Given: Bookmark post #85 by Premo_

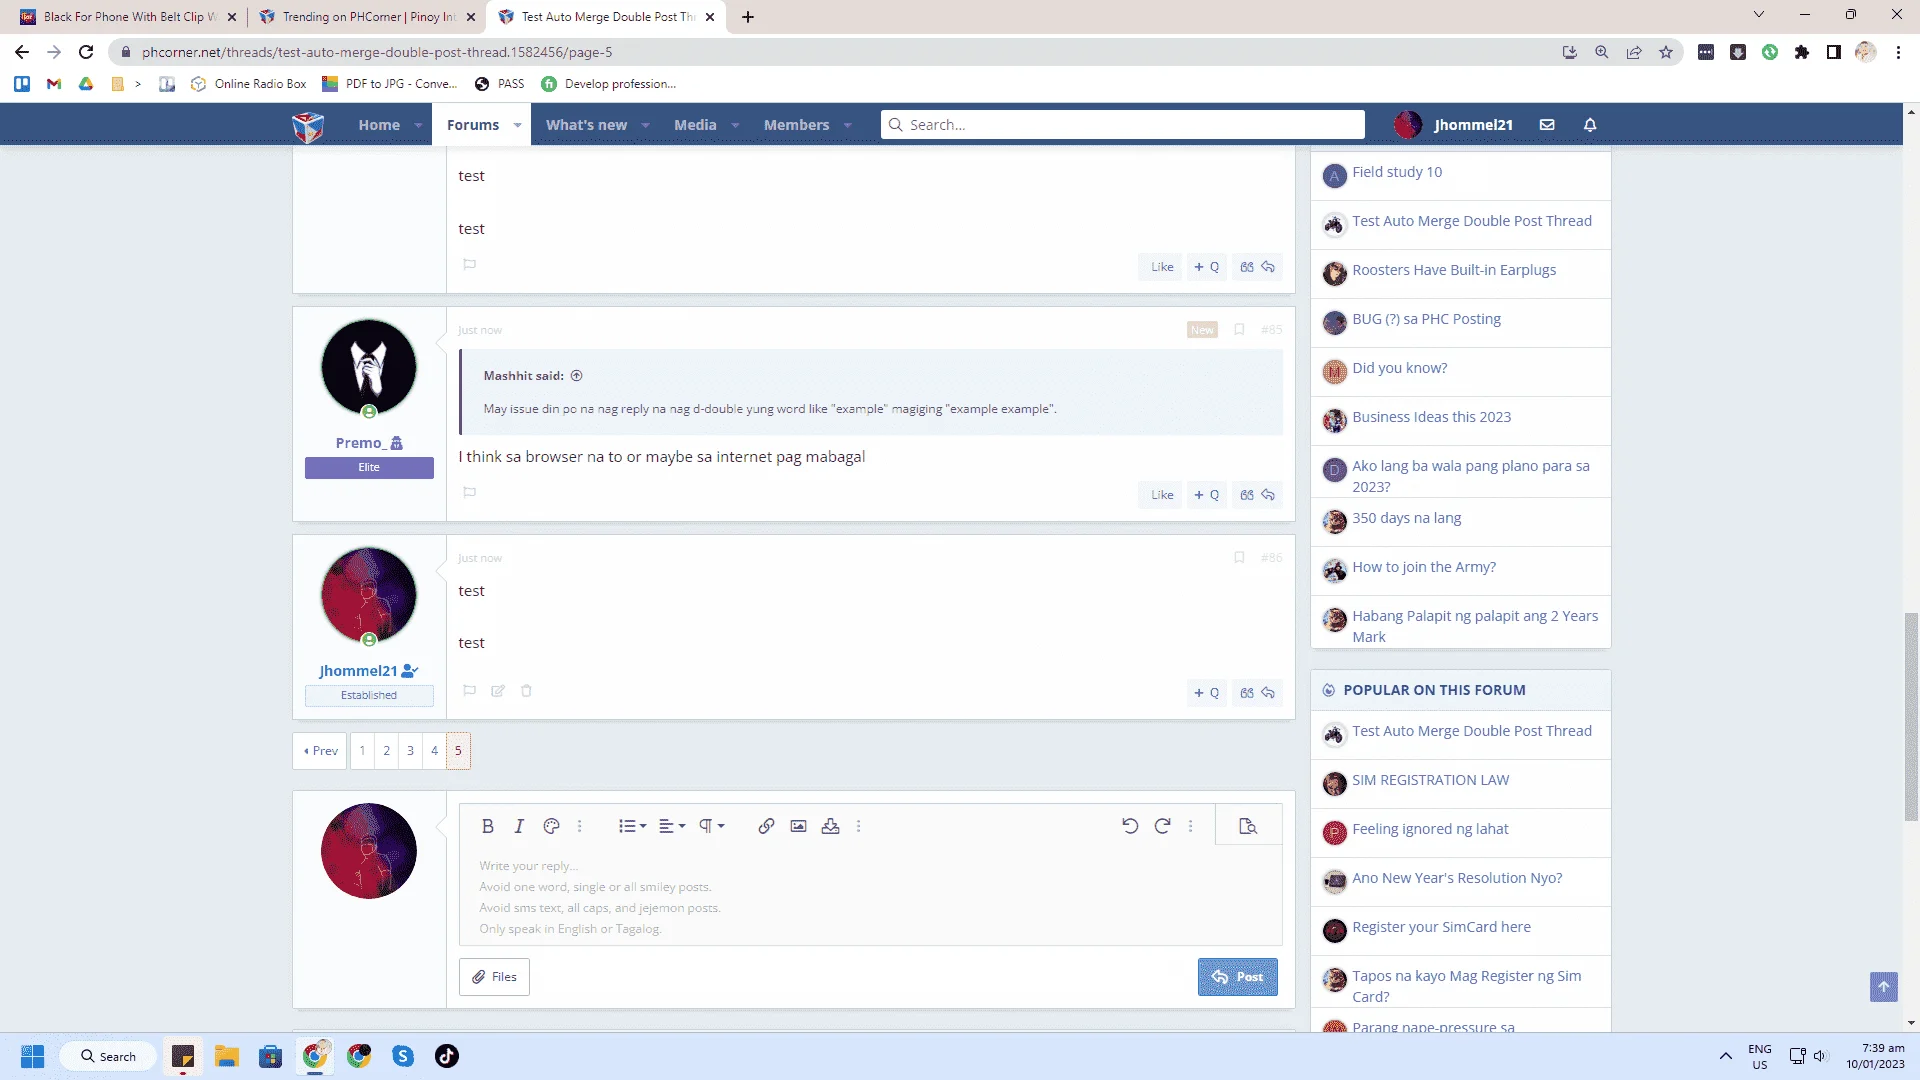Looking at the screenshot, I should tap(1239, 330).
